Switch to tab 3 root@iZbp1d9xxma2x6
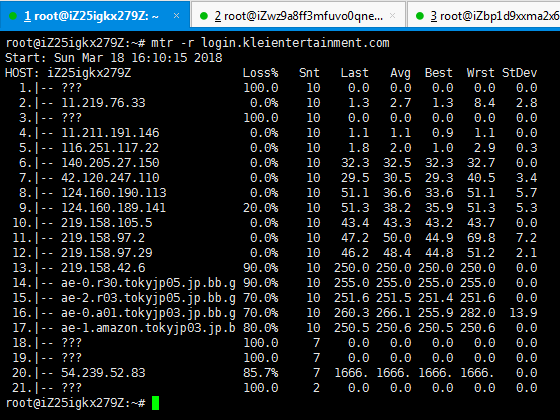 pyautogui.click(x=484, y=16)
